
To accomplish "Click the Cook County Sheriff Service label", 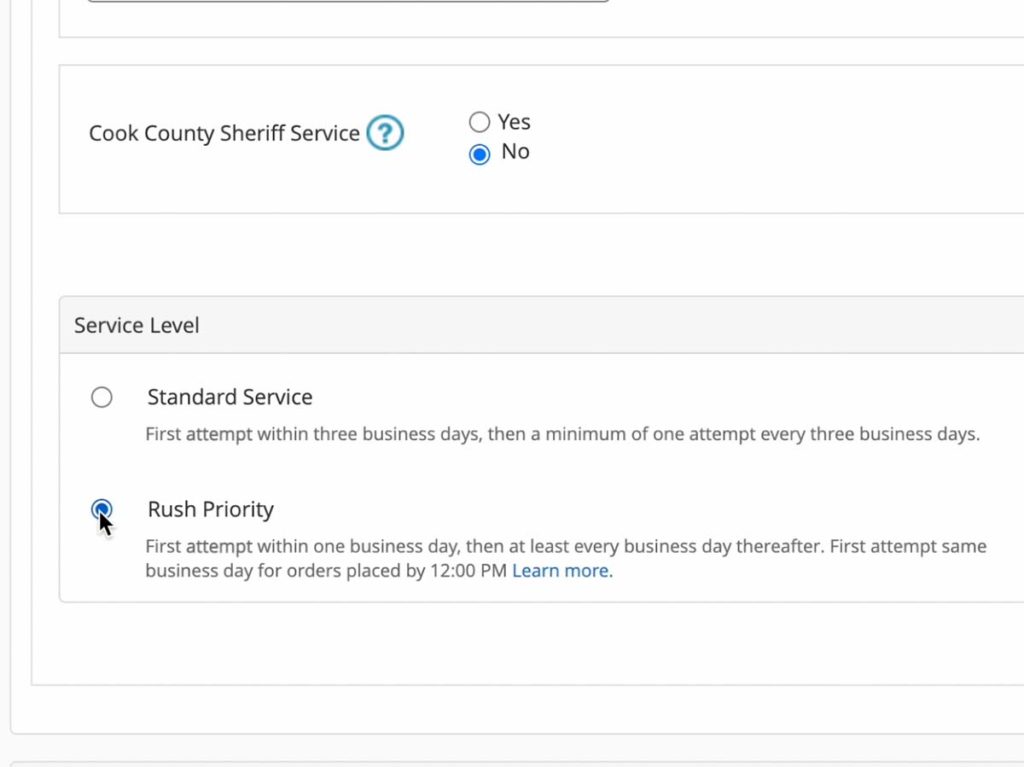I will click(x=223, y=132).
